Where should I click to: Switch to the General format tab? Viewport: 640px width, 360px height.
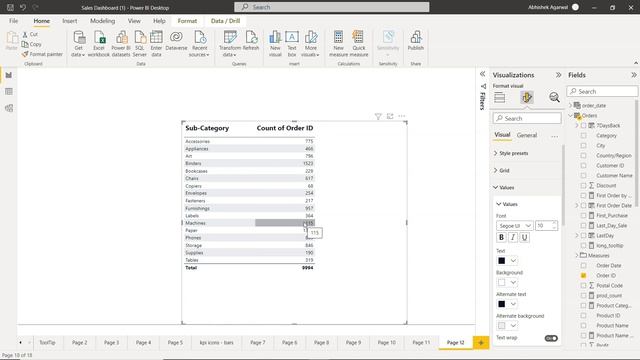[x=527, y=135]
